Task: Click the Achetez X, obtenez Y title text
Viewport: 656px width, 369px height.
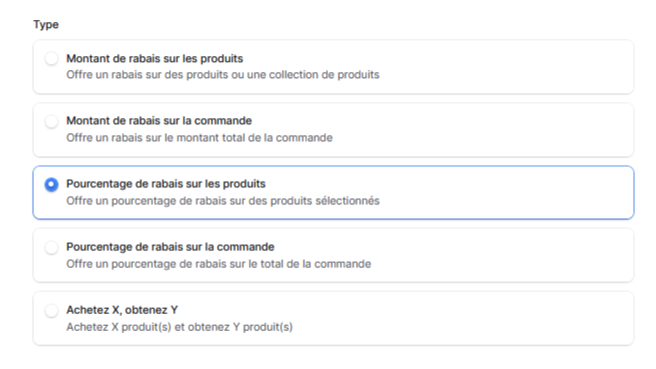Action: tap(122, 310)
